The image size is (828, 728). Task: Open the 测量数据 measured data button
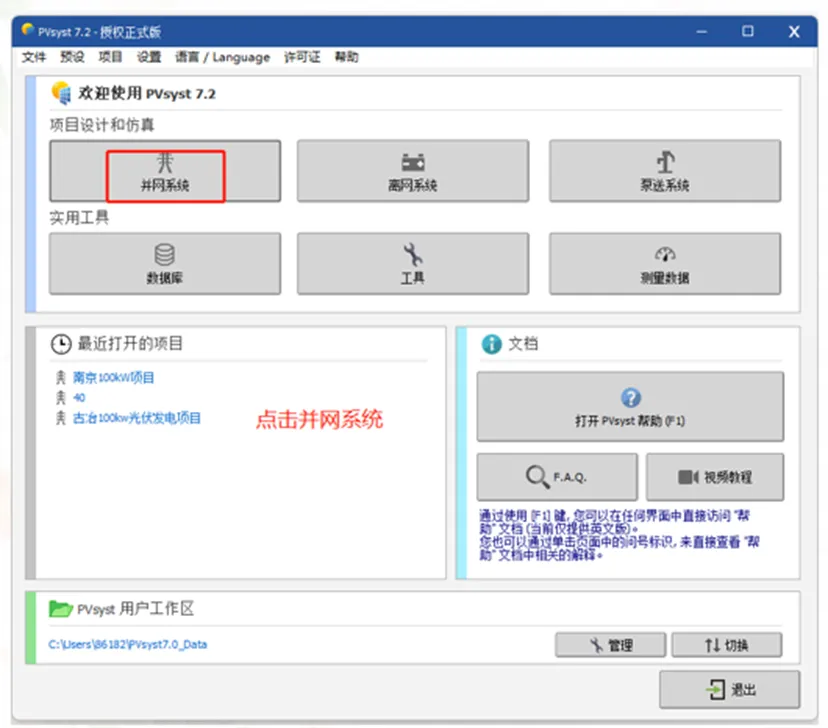665,263
